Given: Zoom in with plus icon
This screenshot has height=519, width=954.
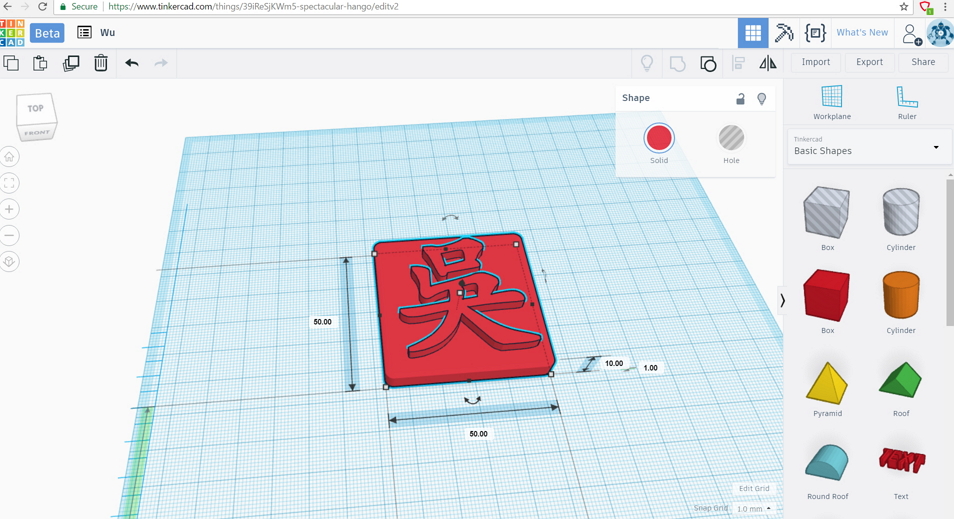Looking at the screenshot, I should (x=9, y=209).
